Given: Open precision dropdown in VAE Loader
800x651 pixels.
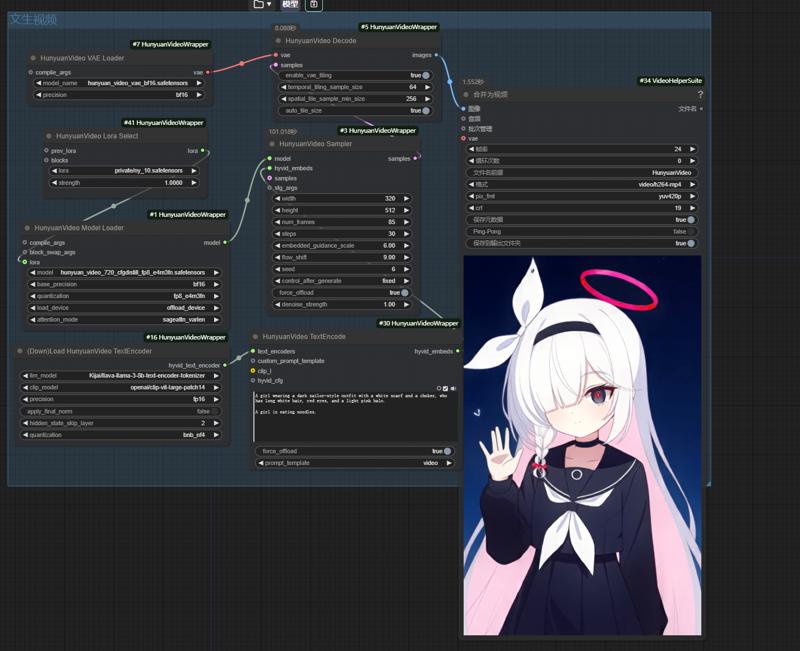Looking at the screenshot, I should coord(118,95).
